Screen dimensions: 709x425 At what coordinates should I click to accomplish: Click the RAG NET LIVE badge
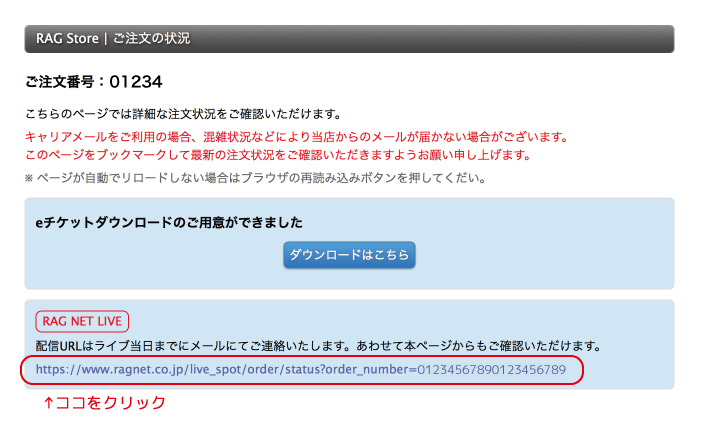pos(82,321)
